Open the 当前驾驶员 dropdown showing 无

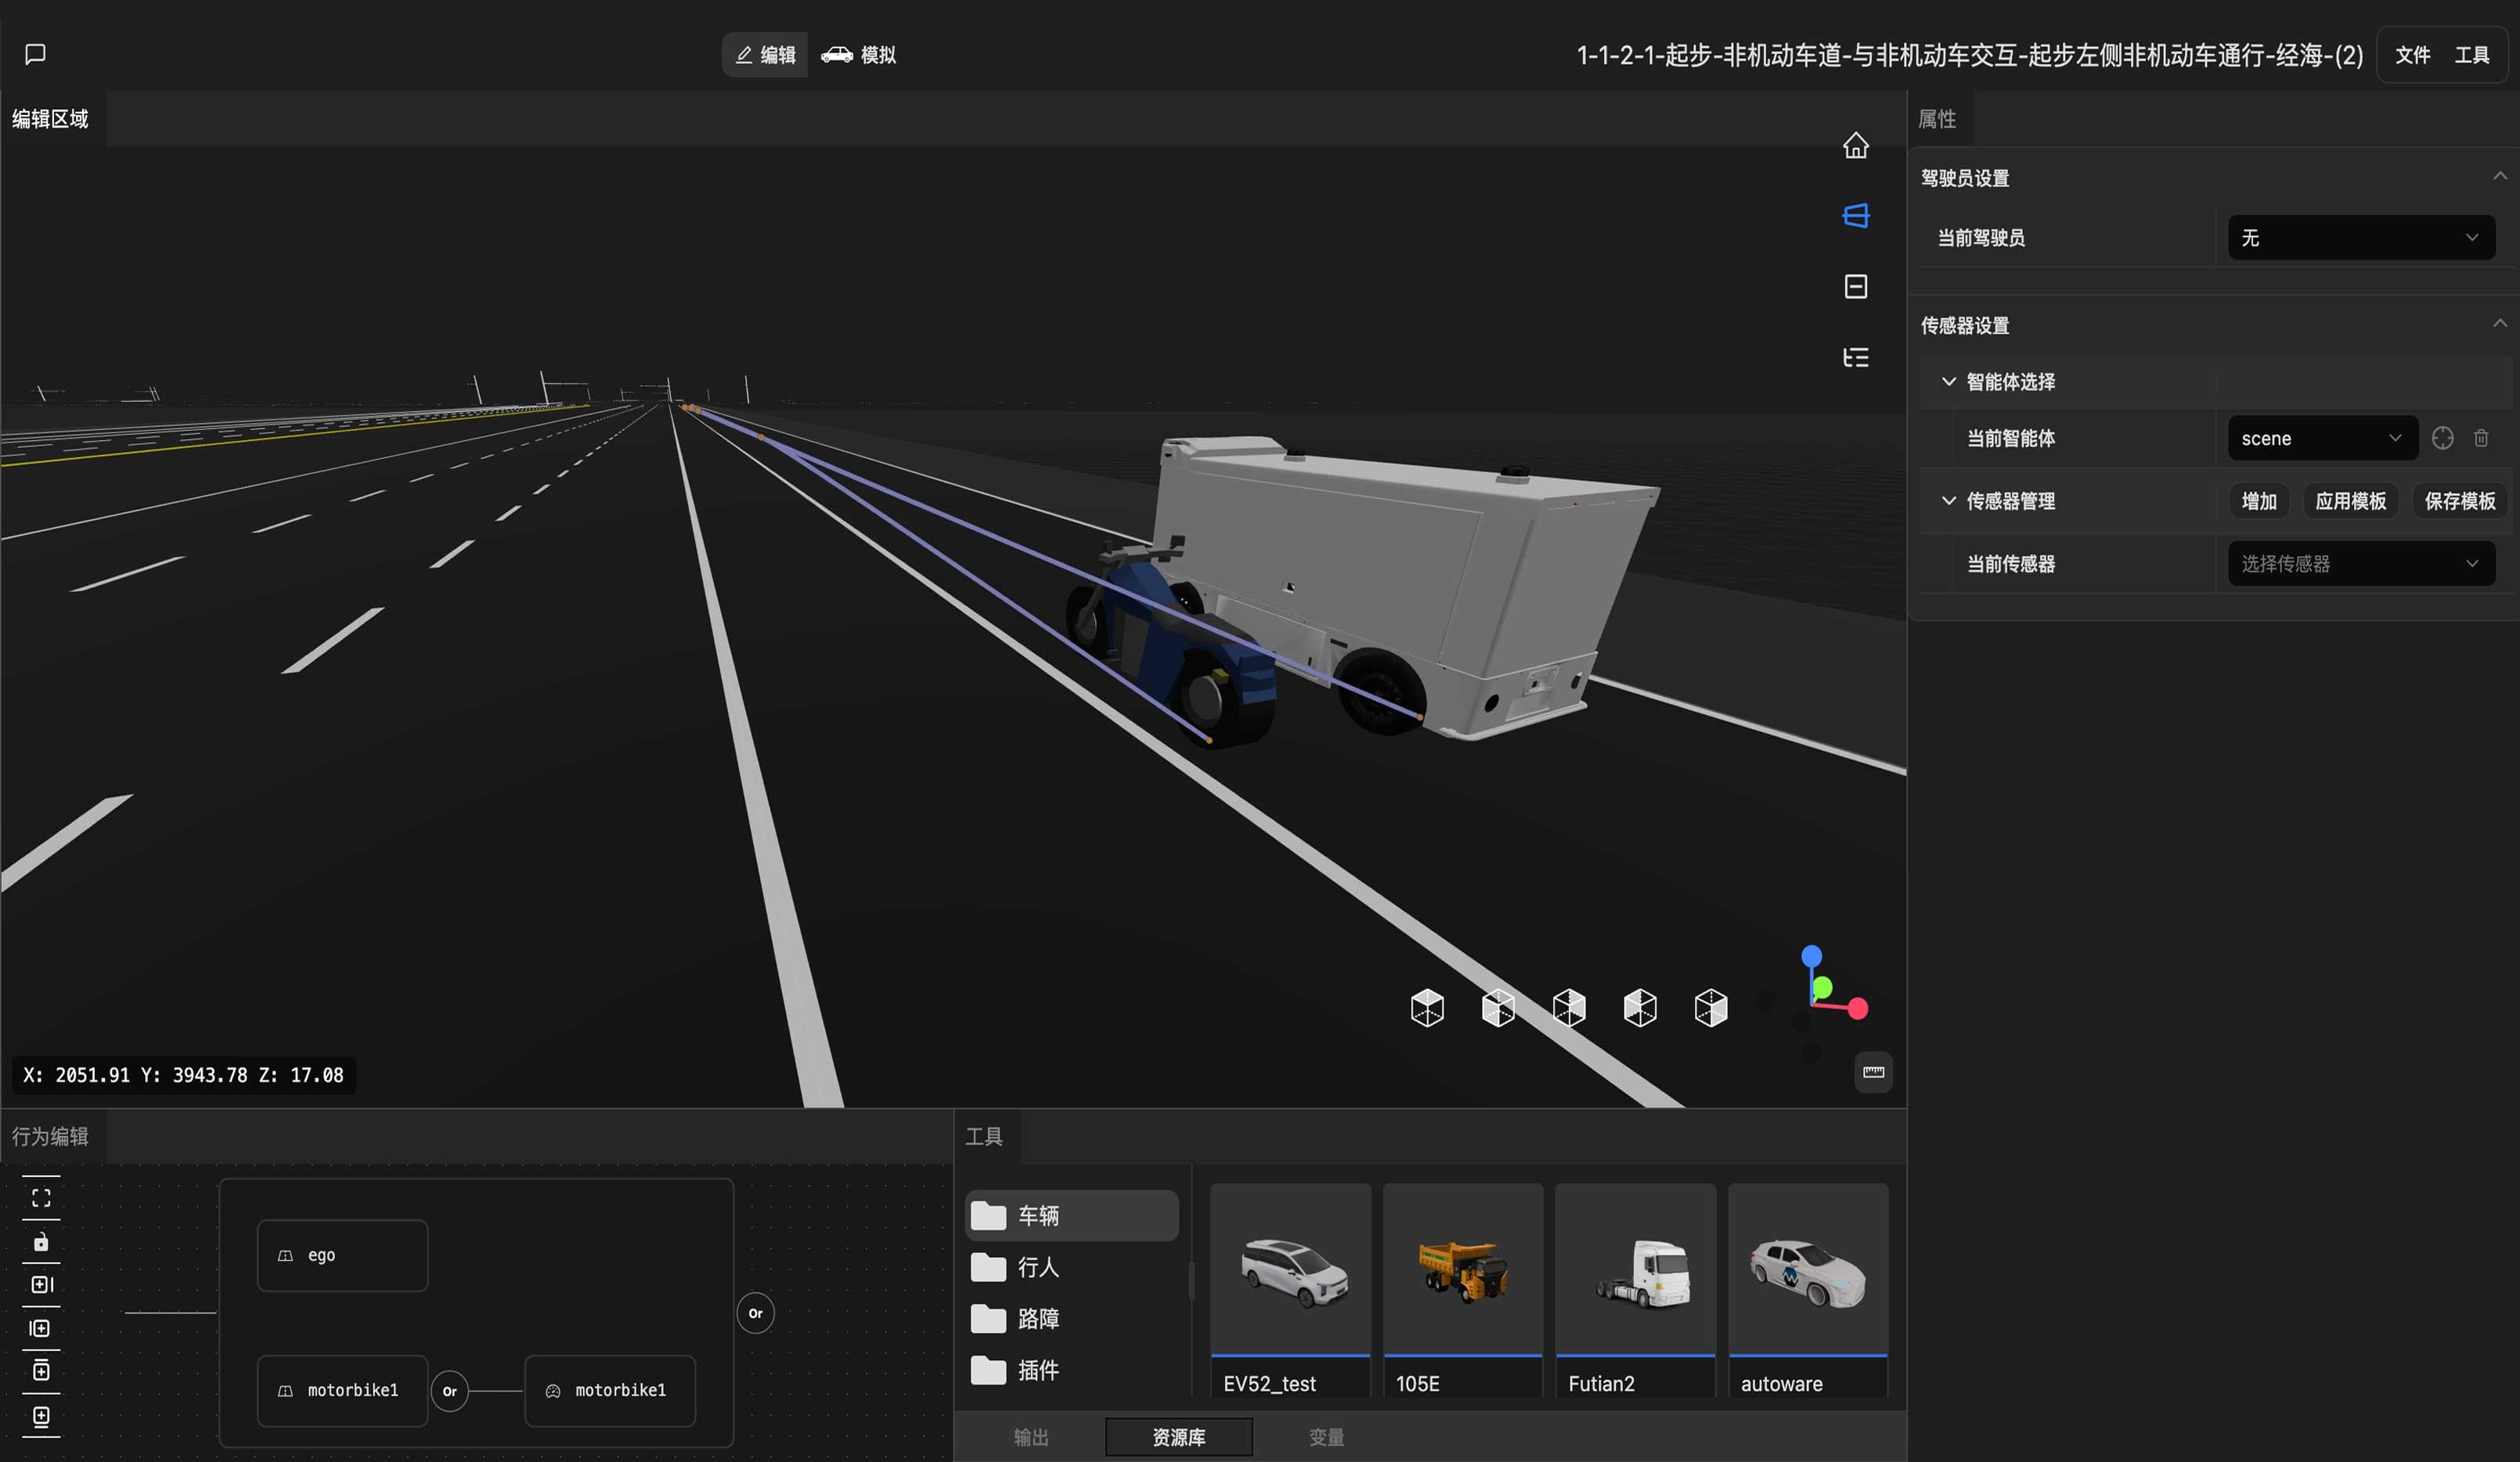pyautogui.click(x=2361, y=238)
